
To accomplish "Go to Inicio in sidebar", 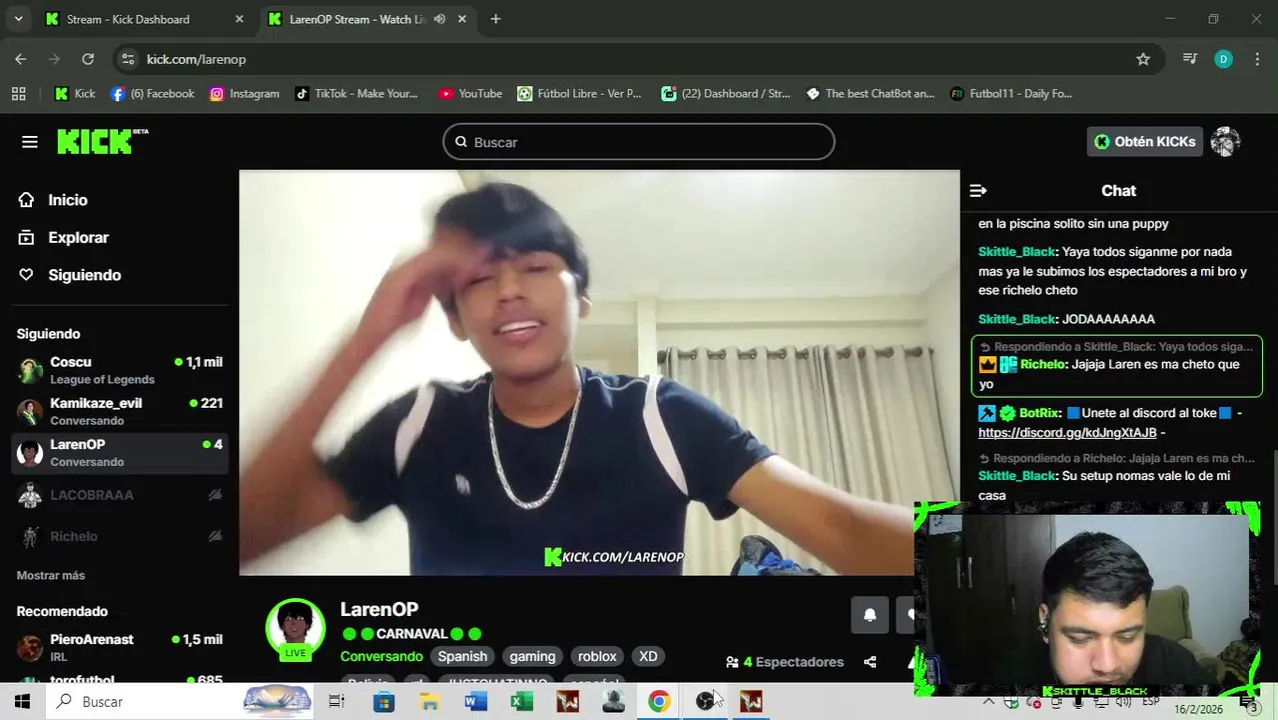I will pyautogui.click(x=54, y=200).
